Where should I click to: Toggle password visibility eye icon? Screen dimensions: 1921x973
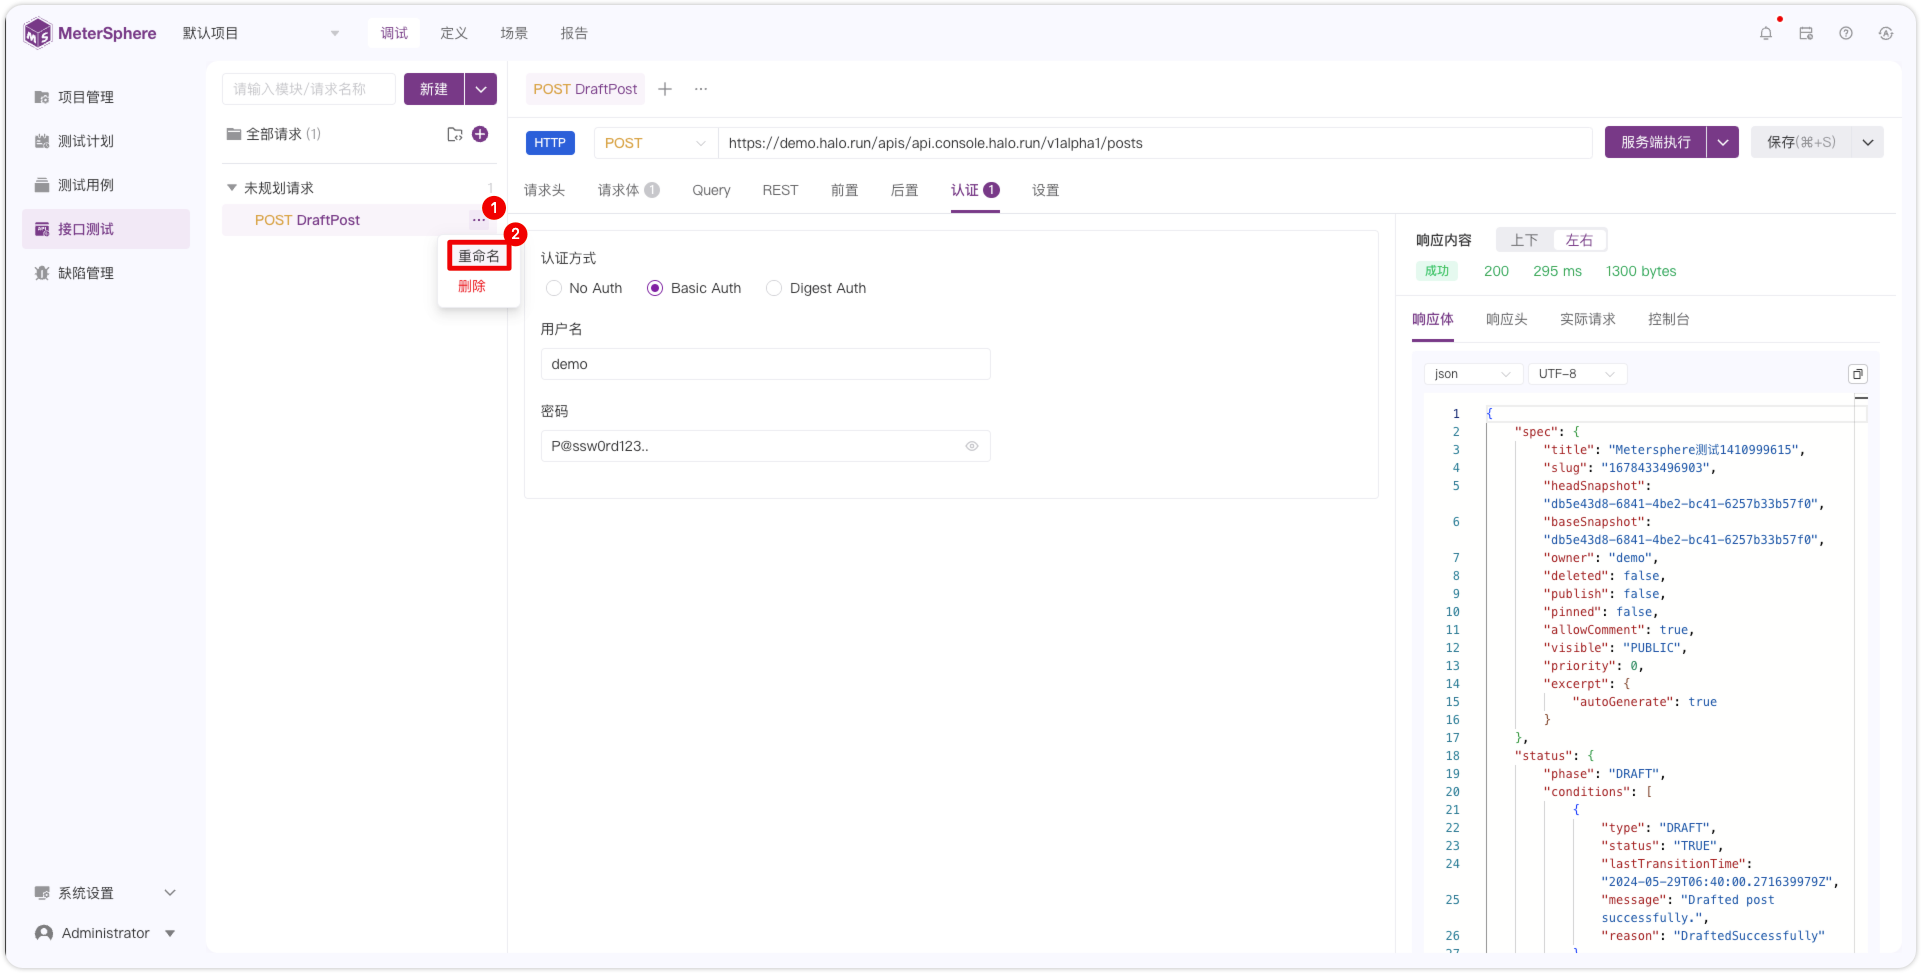(972, 446)
